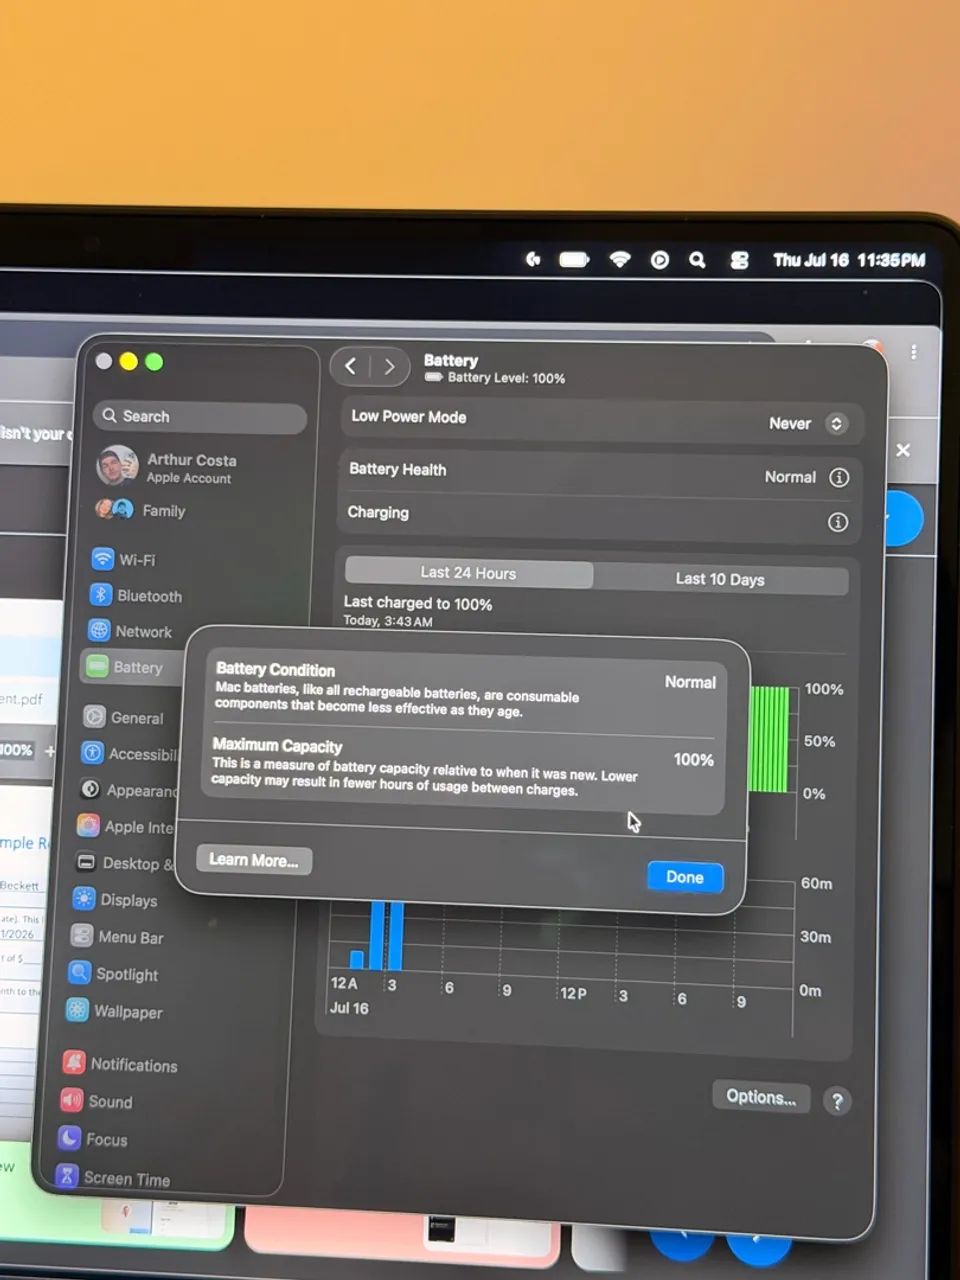
Task: Click the Done button in dialog
Action: tap(685, 877)
